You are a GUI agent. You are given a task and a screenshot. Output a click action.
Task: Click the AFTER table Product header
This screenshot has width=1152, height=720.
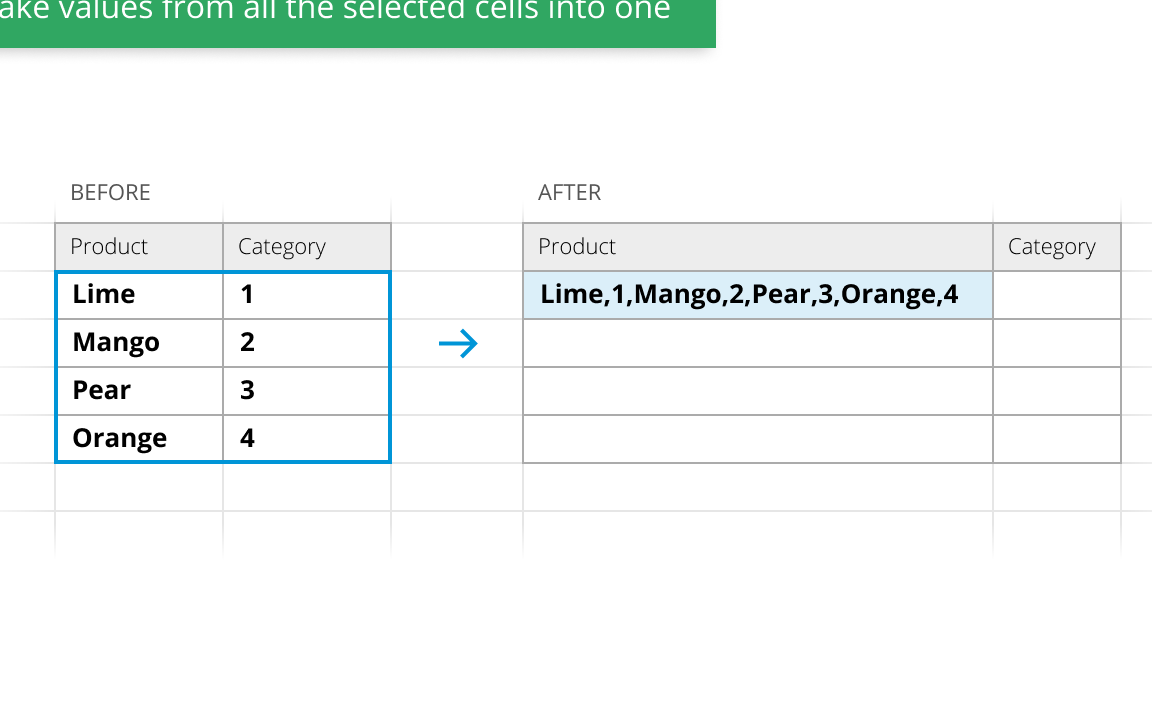coord(757,247)
